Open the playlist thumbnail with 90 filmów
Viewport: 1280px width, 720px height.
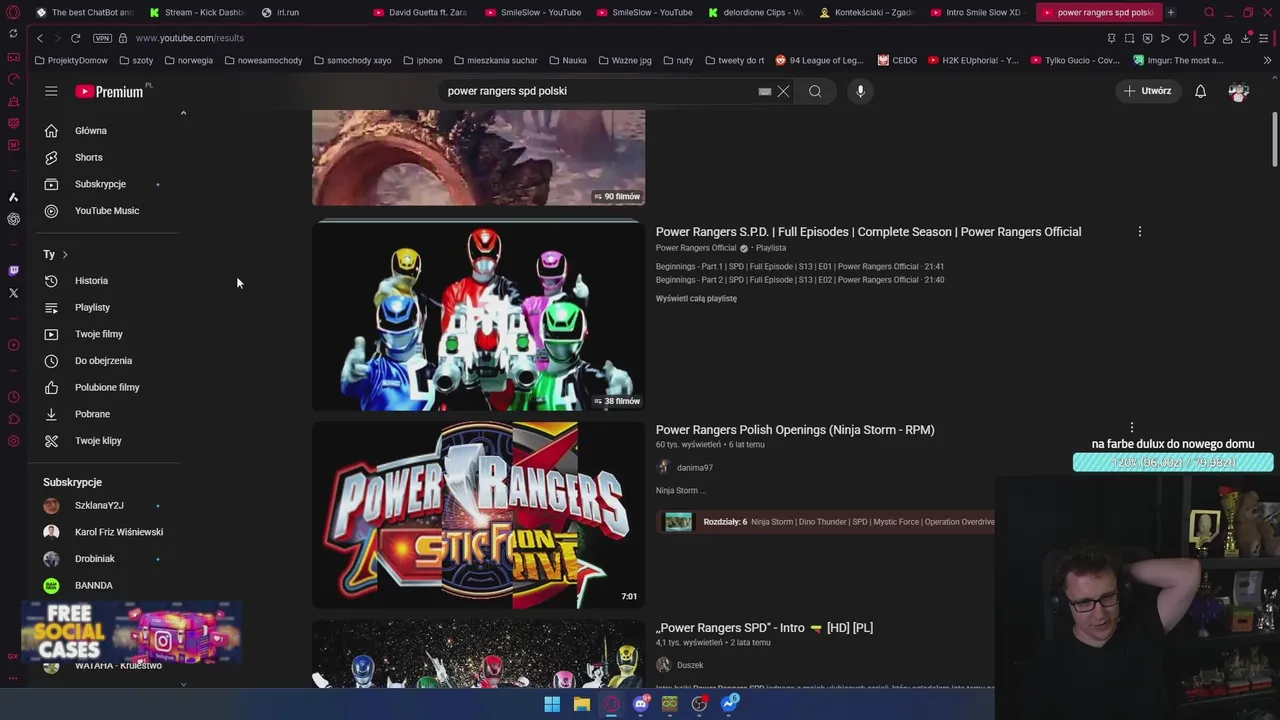[478, 157]
